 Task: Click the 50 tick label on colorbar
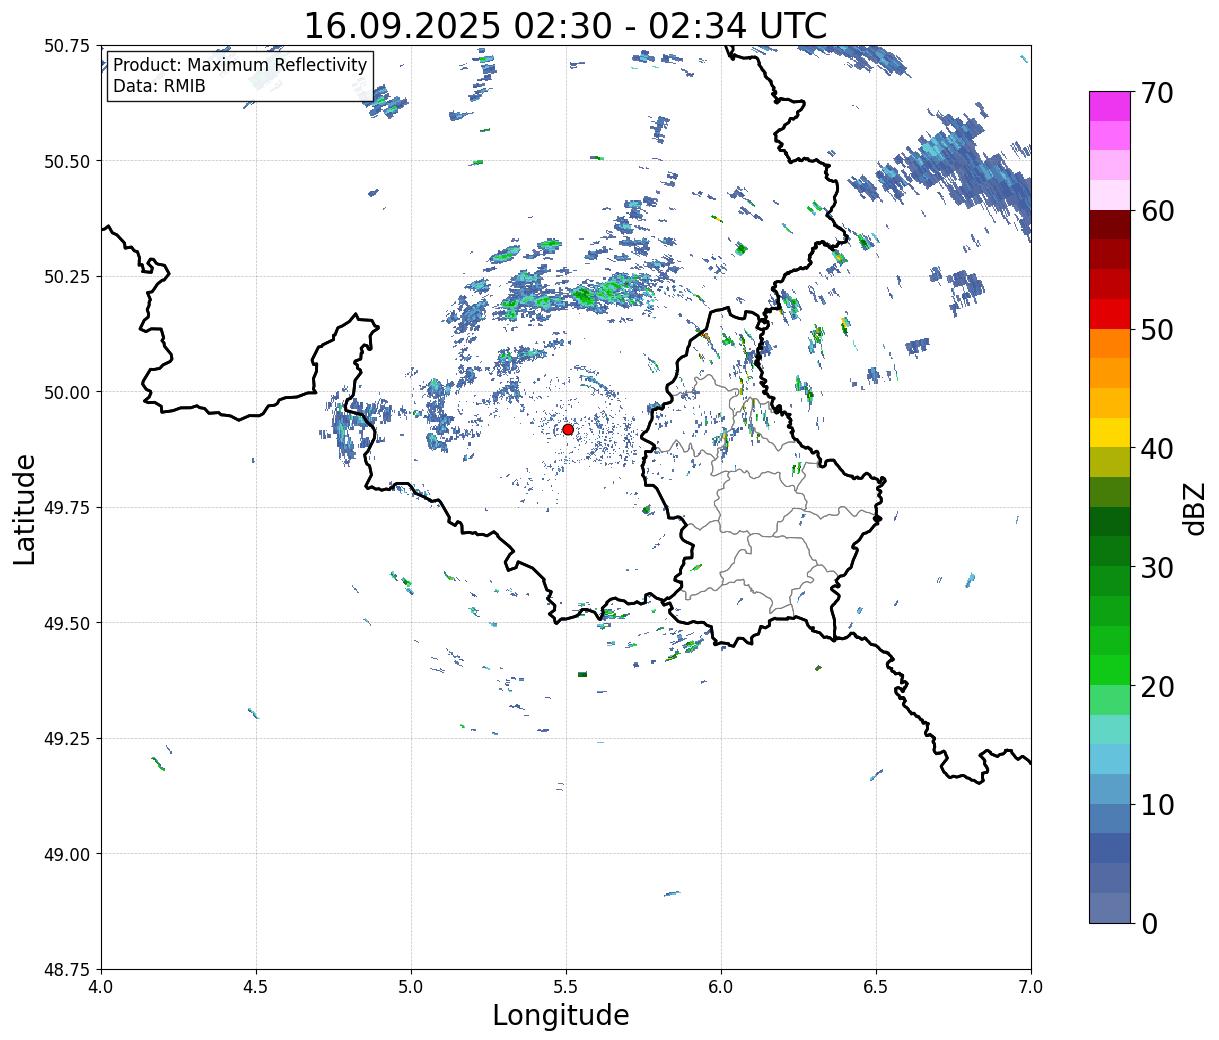pos(1156,330)
